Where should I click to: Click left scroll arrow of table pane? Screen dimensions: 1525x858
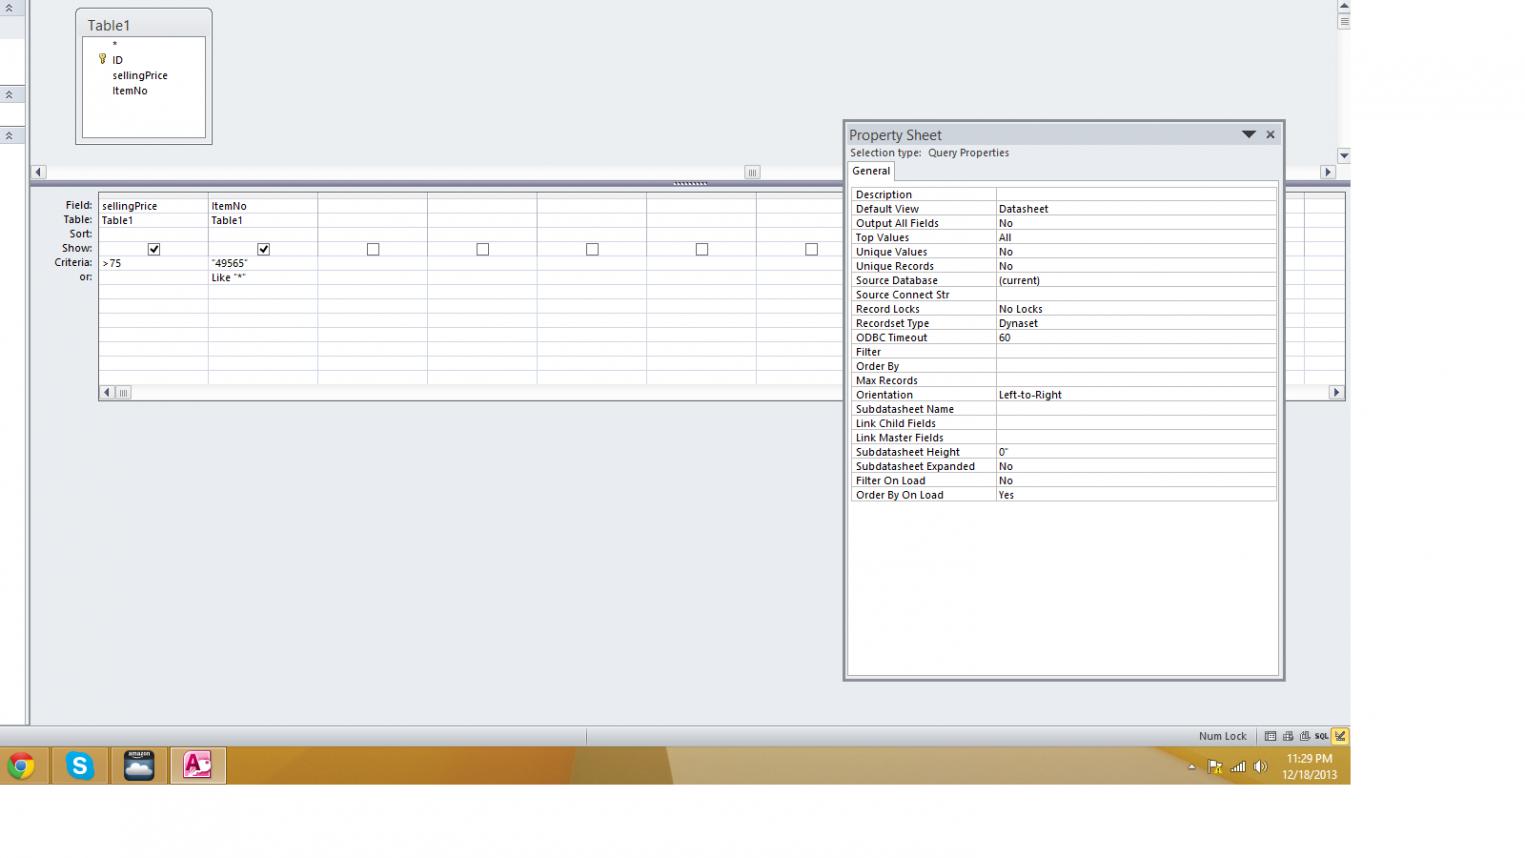pos(39,172)
